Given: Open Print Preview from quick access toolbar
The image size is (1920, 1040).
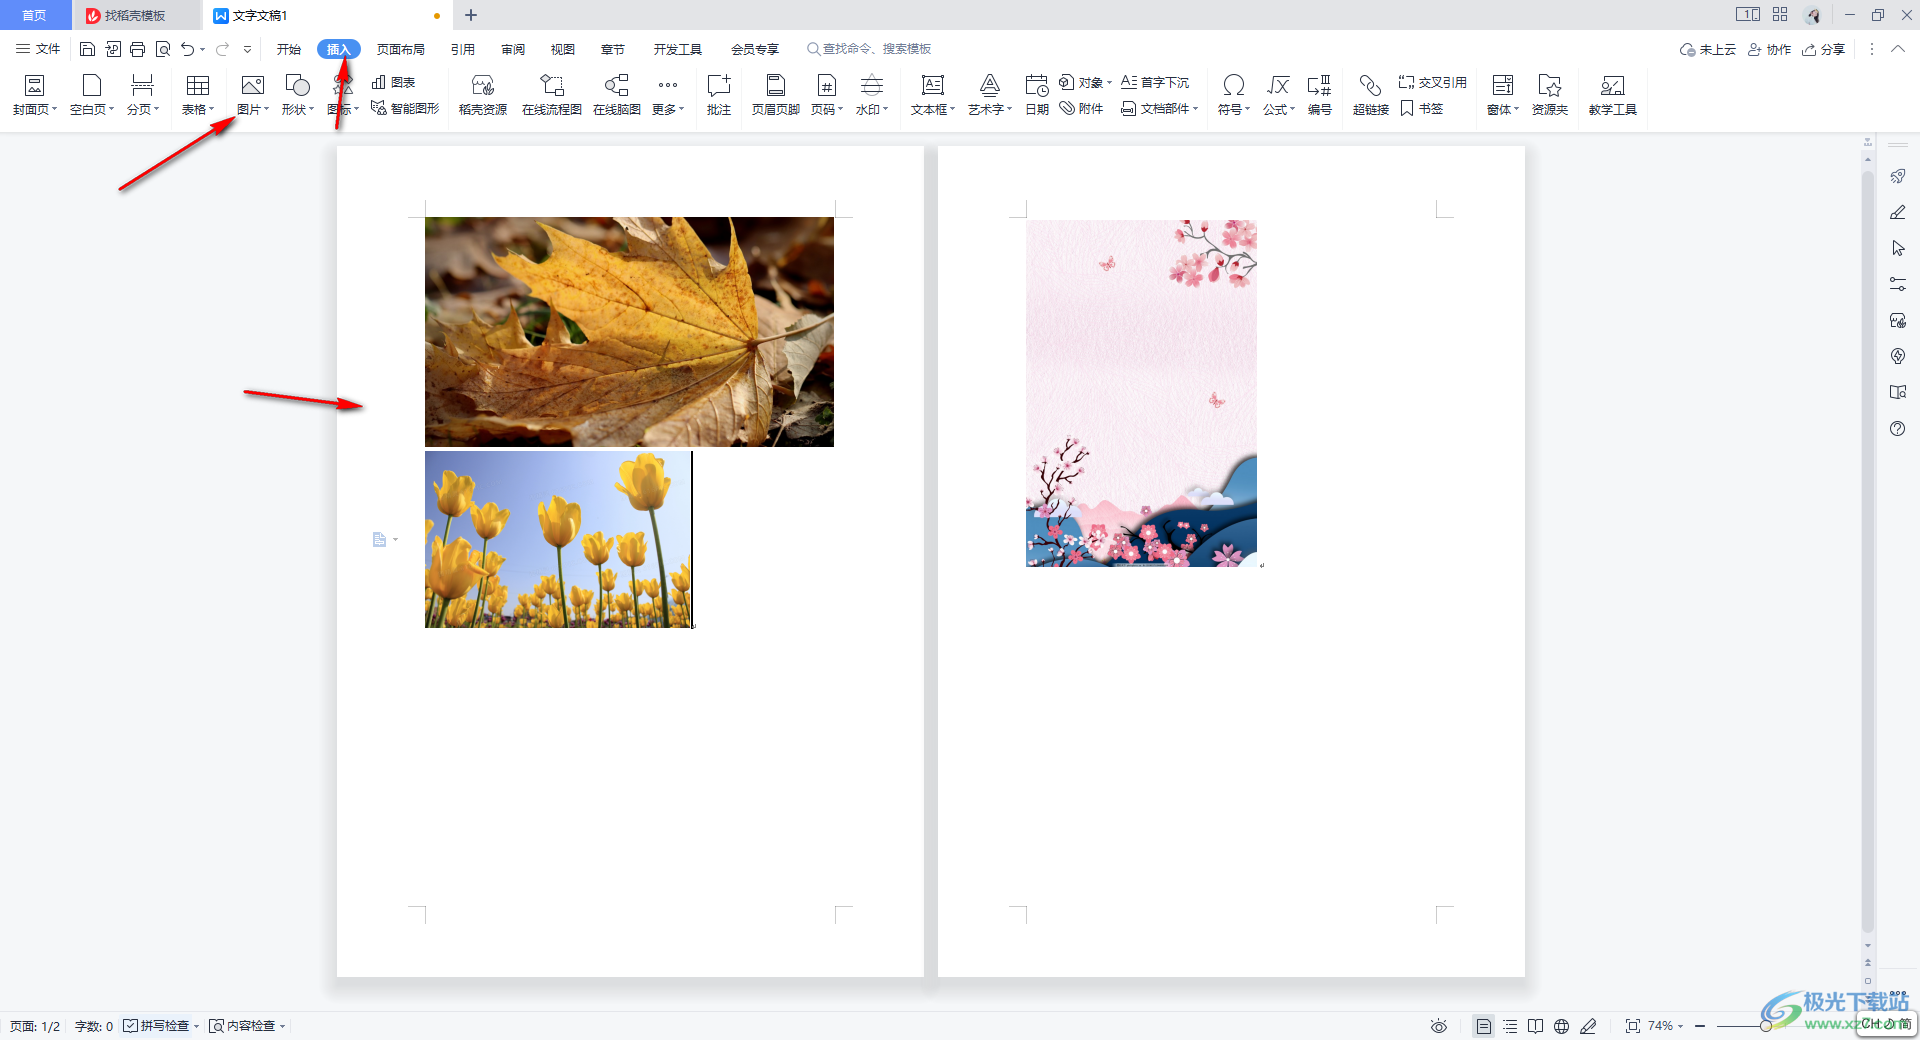Looking at the screenshot, I should coord(163,49).
